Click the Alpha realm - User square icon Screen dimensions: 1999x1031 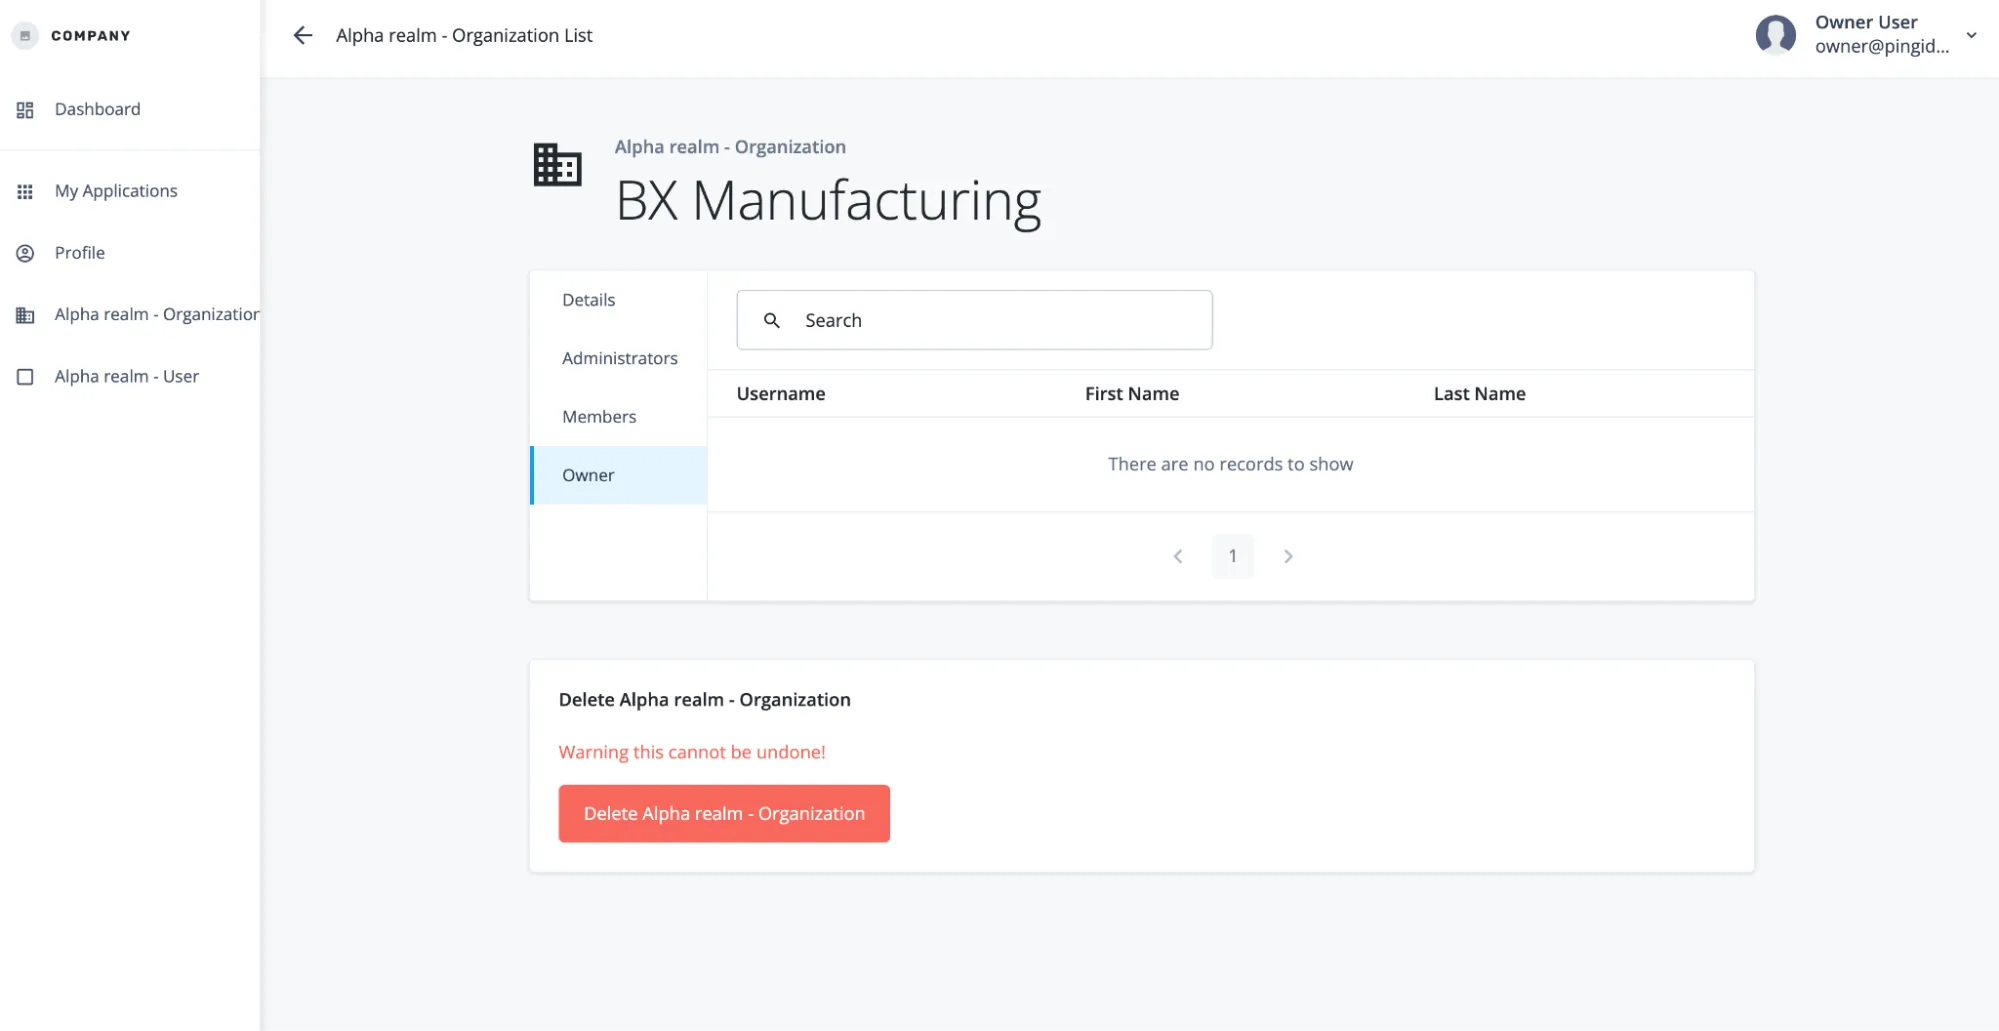(25, 377)
